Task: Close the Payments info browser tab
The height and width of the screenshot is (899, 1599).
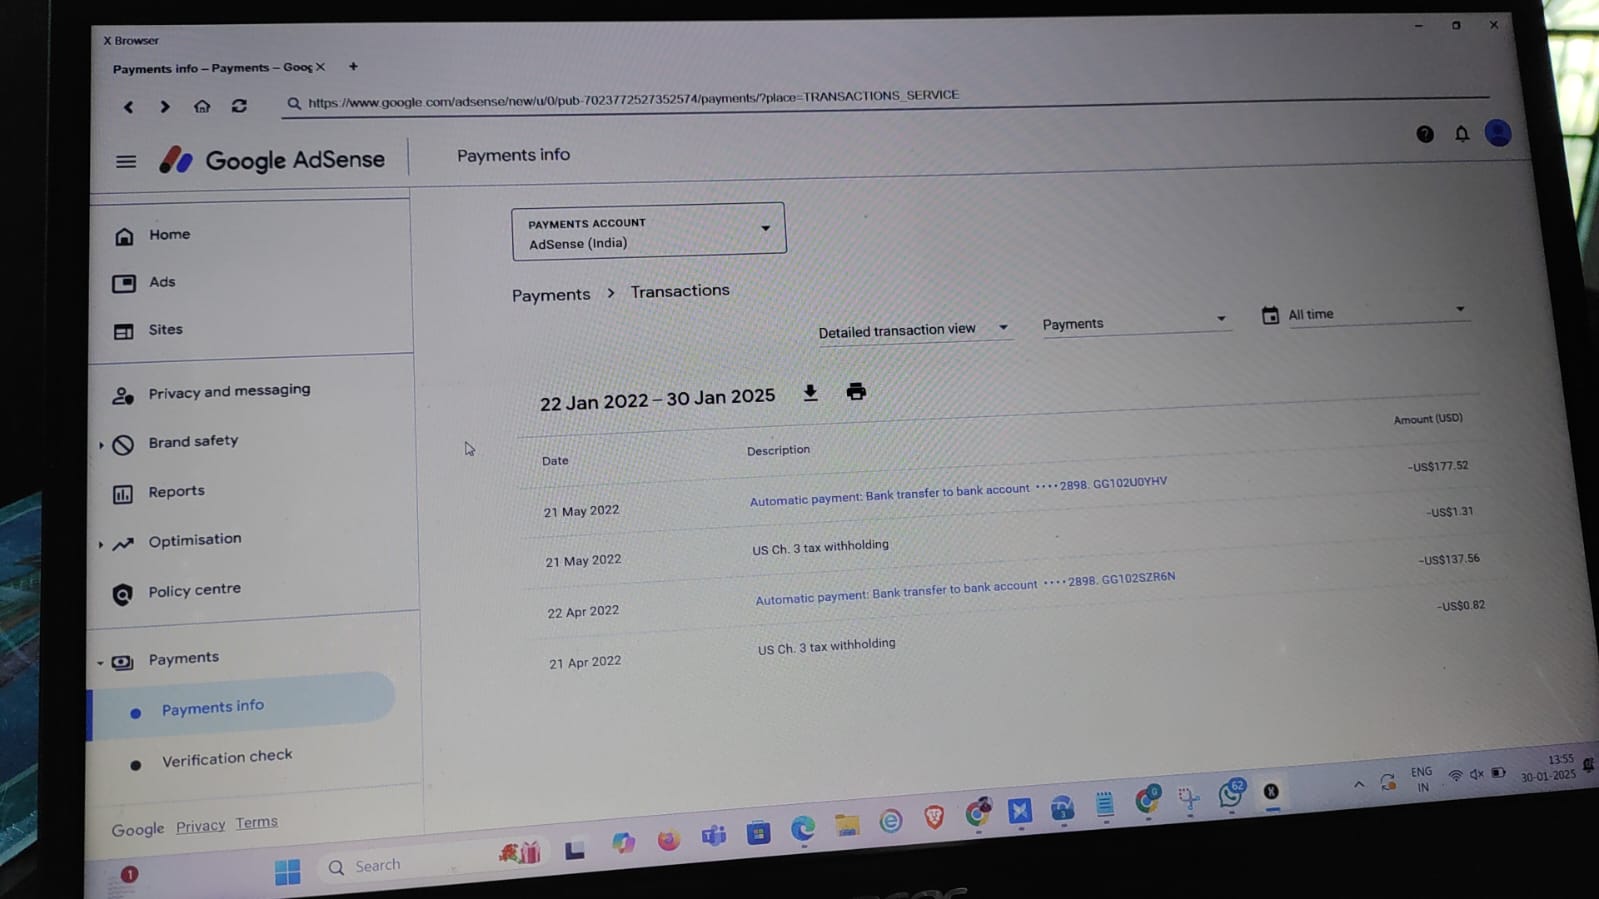Action: 320,67
